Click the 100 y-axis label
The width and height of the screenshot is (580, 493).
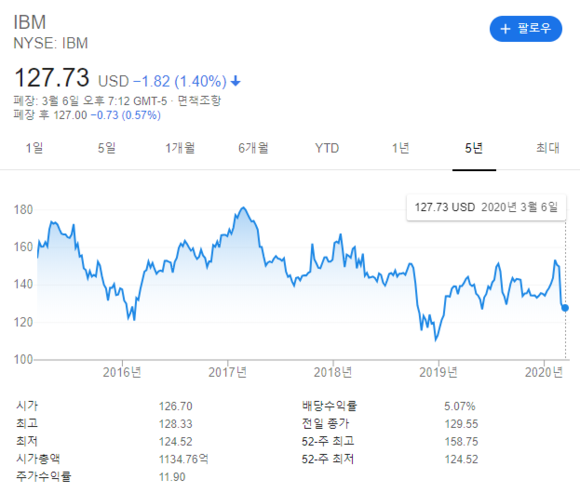(23, 359)
